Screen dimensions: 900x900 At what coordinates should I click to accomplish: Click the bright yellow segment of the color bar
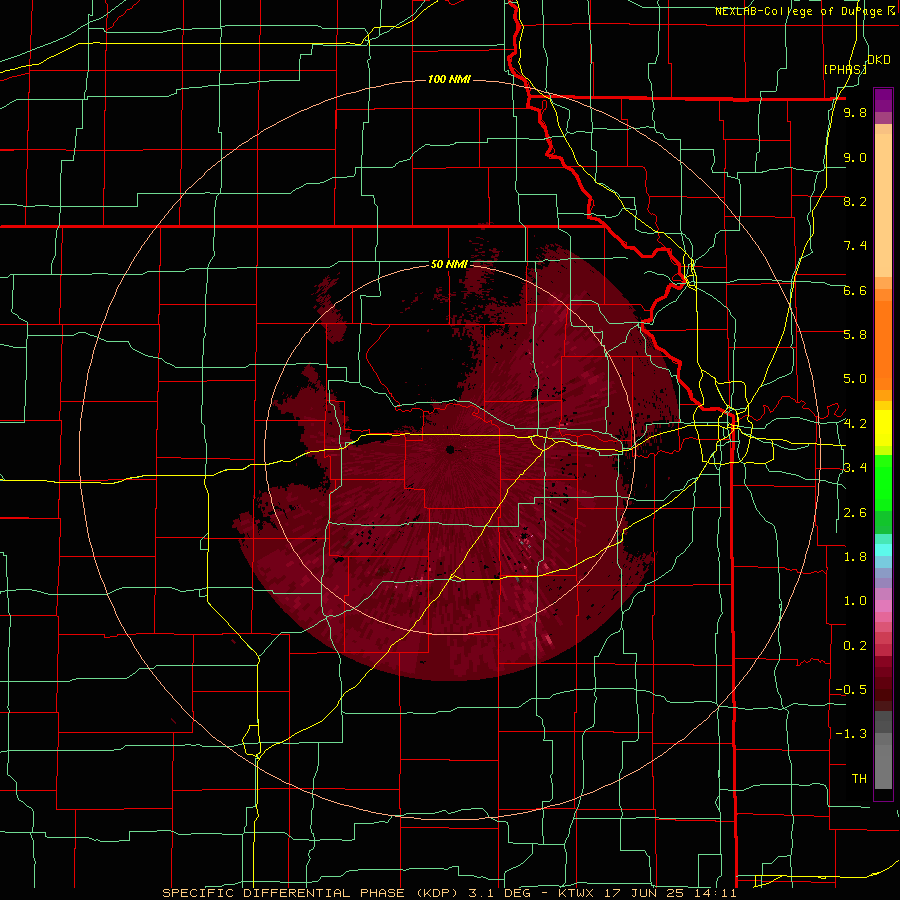pos(883,428)
